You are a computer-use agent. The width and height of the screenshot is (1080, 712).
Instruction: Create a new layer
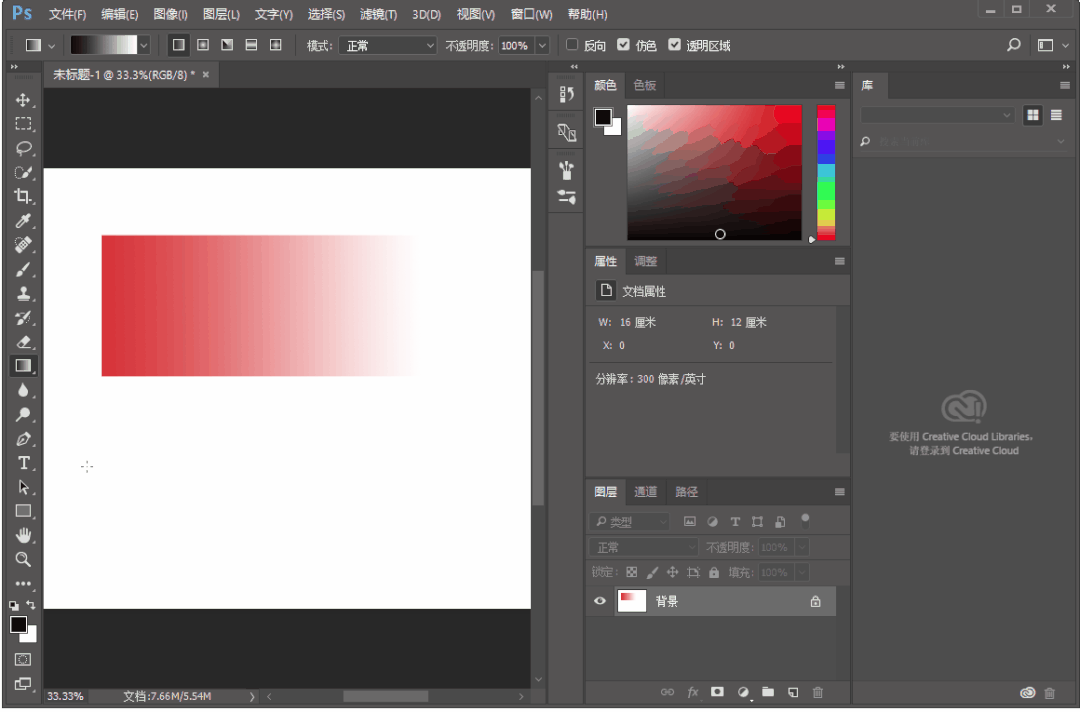click(793, 692)
